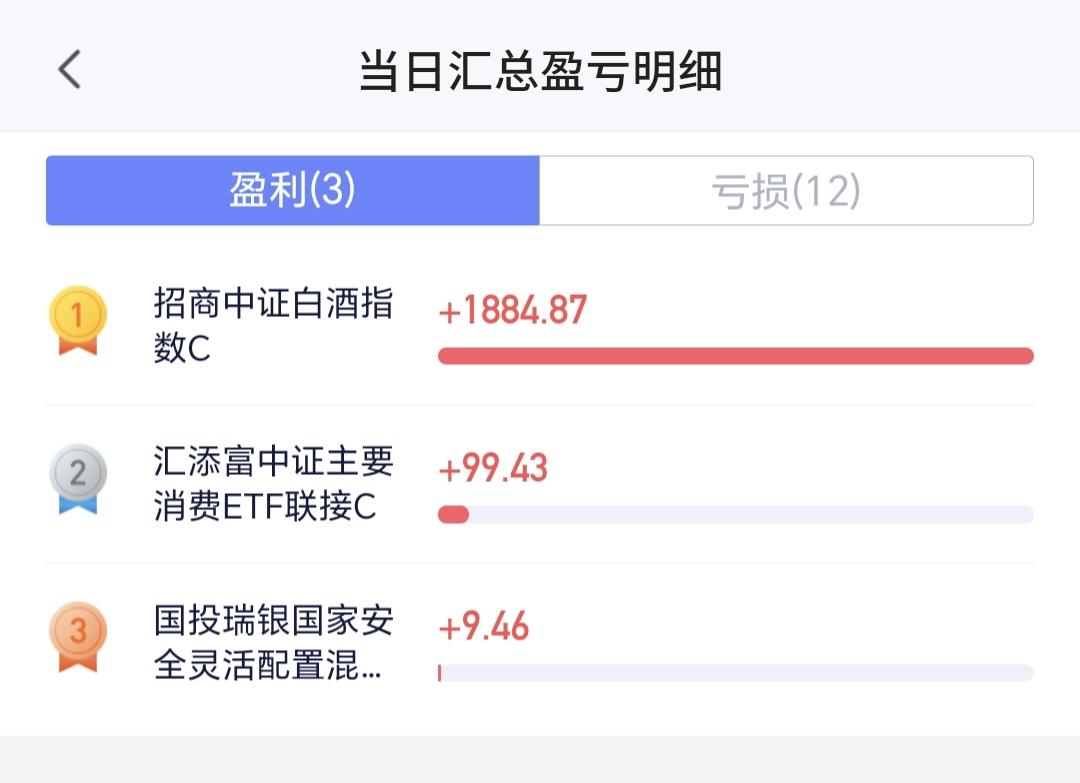Screen dimensions: 1080x783
Task: Tap the back arrow icon
Action: pyautogui.click(x=69, y=70)
